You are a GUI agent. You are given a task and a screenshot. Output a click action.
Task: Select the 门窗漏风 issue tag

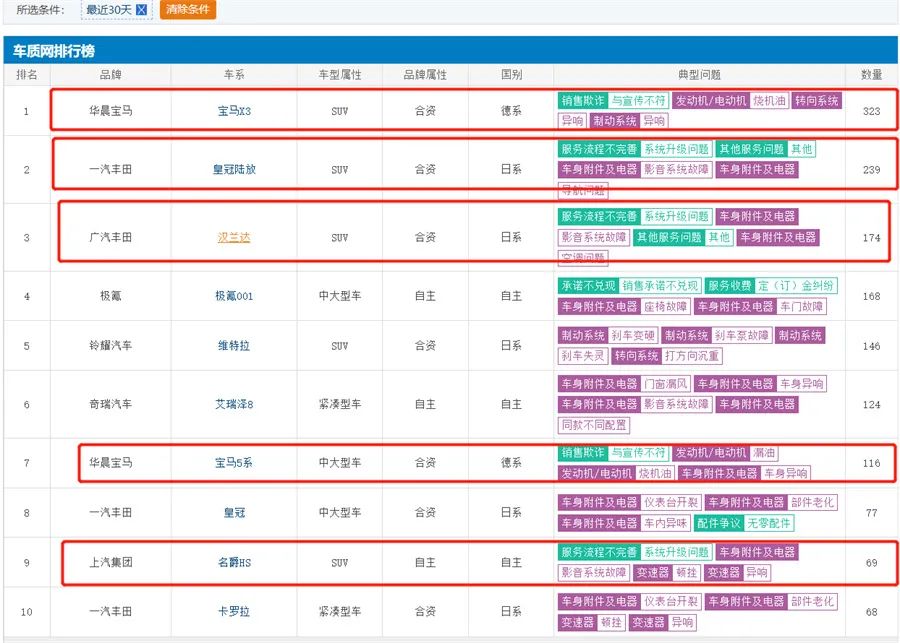click(665, 384)
